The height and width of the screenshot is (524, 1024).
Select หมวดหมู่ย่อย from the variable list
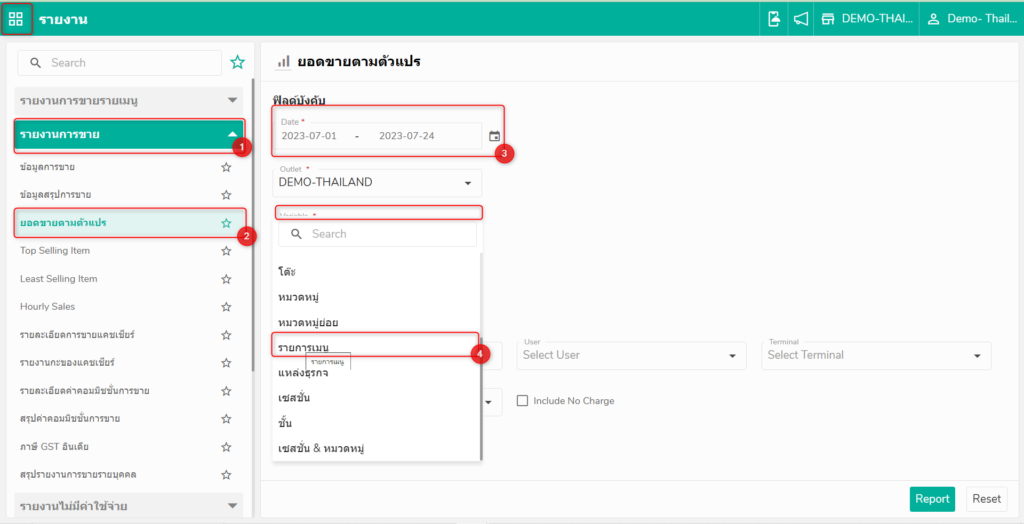(376, 322)
